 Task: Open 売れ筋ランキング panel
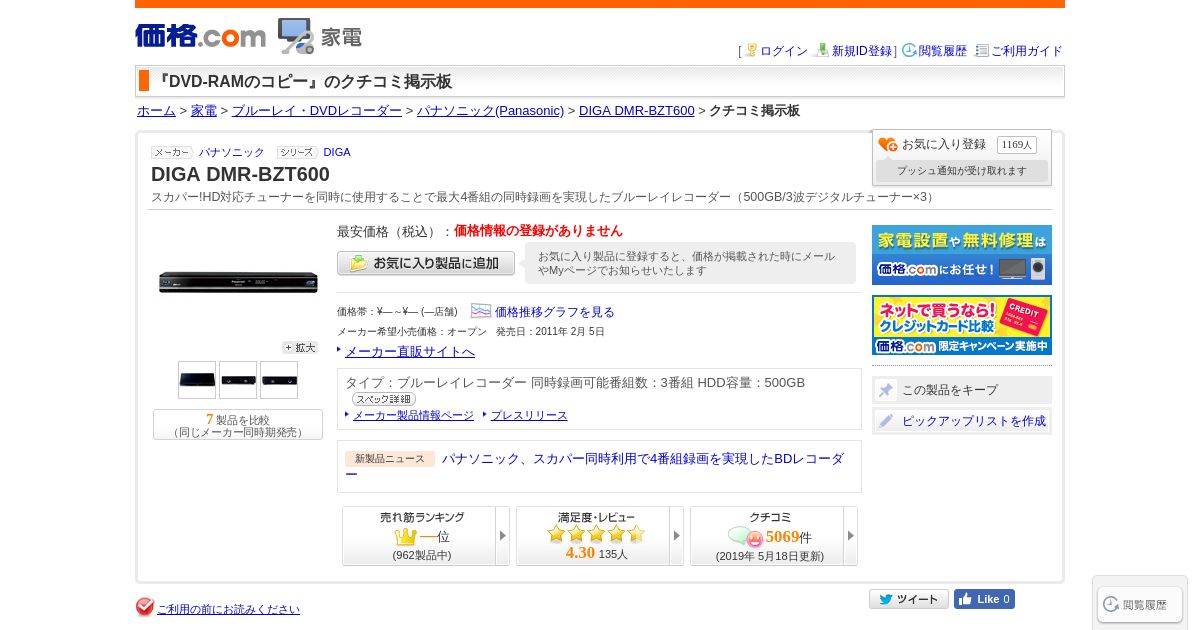[x=419, y=536]
